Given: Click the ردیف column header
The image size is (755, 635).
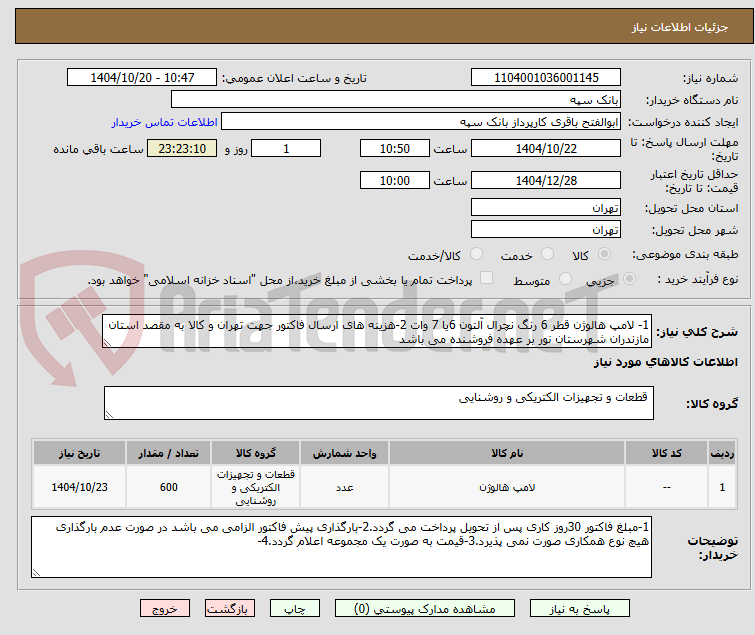Looking at the screenshot, I should [722, 453].
